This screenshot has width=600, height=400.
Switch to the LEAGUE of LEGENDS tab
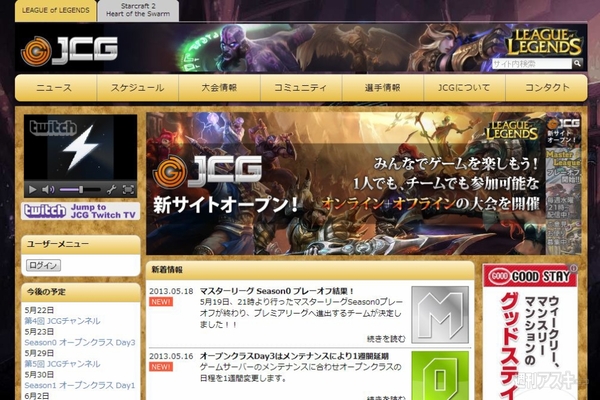coord(55,10)
